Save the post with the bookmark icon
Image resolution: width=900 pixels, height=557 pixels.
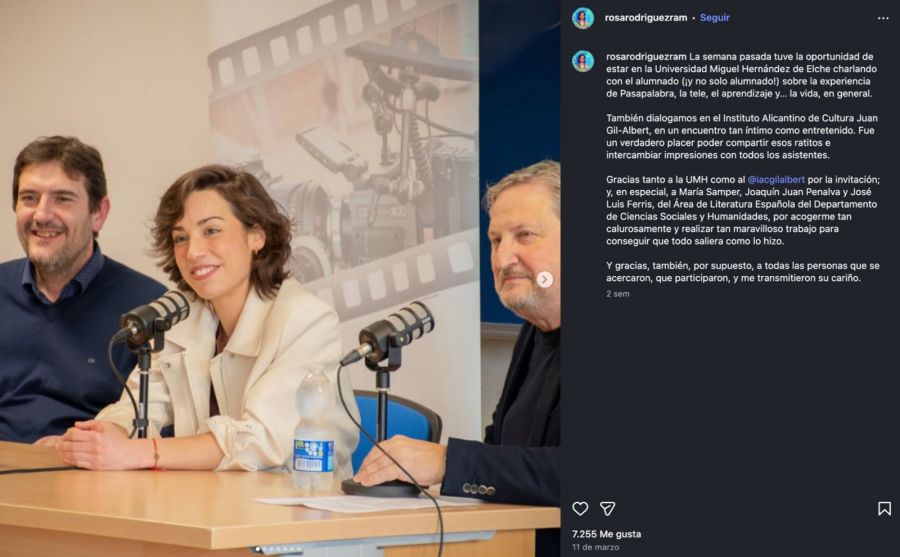pos(885,508)
